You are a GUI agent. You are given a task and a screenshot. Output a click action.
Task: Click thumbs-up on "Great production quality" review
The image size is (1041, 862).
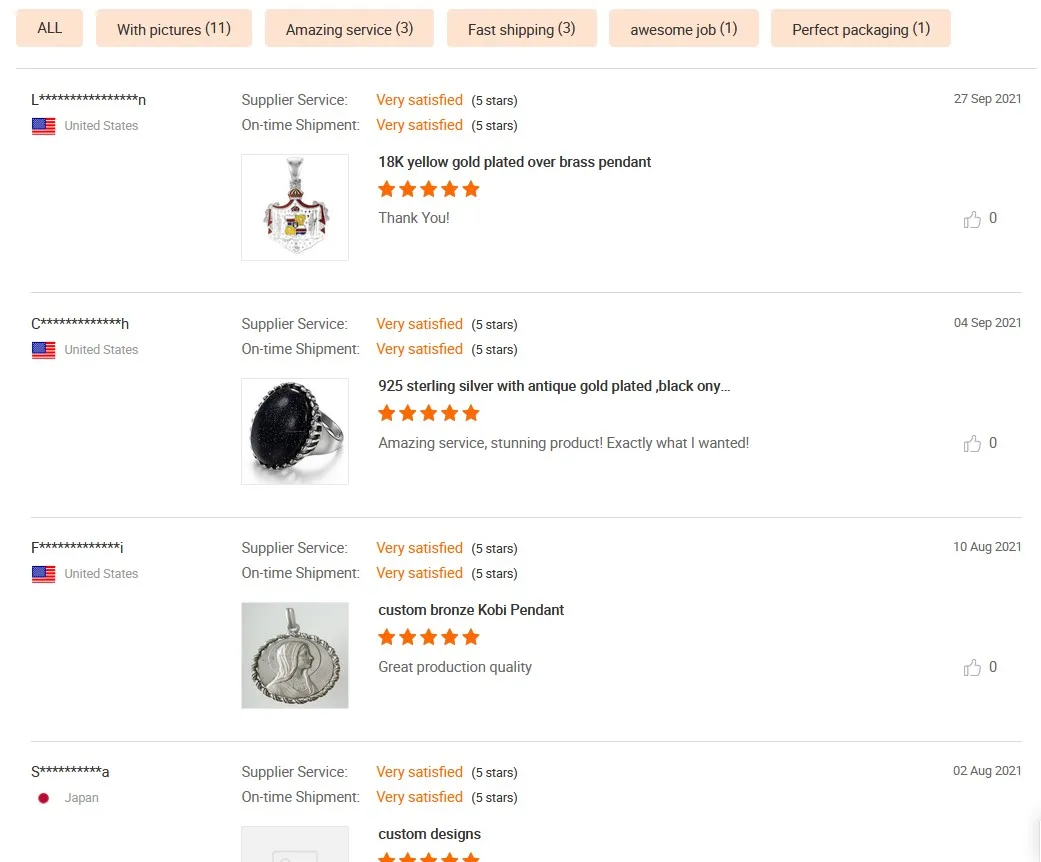tap(972, 668)
